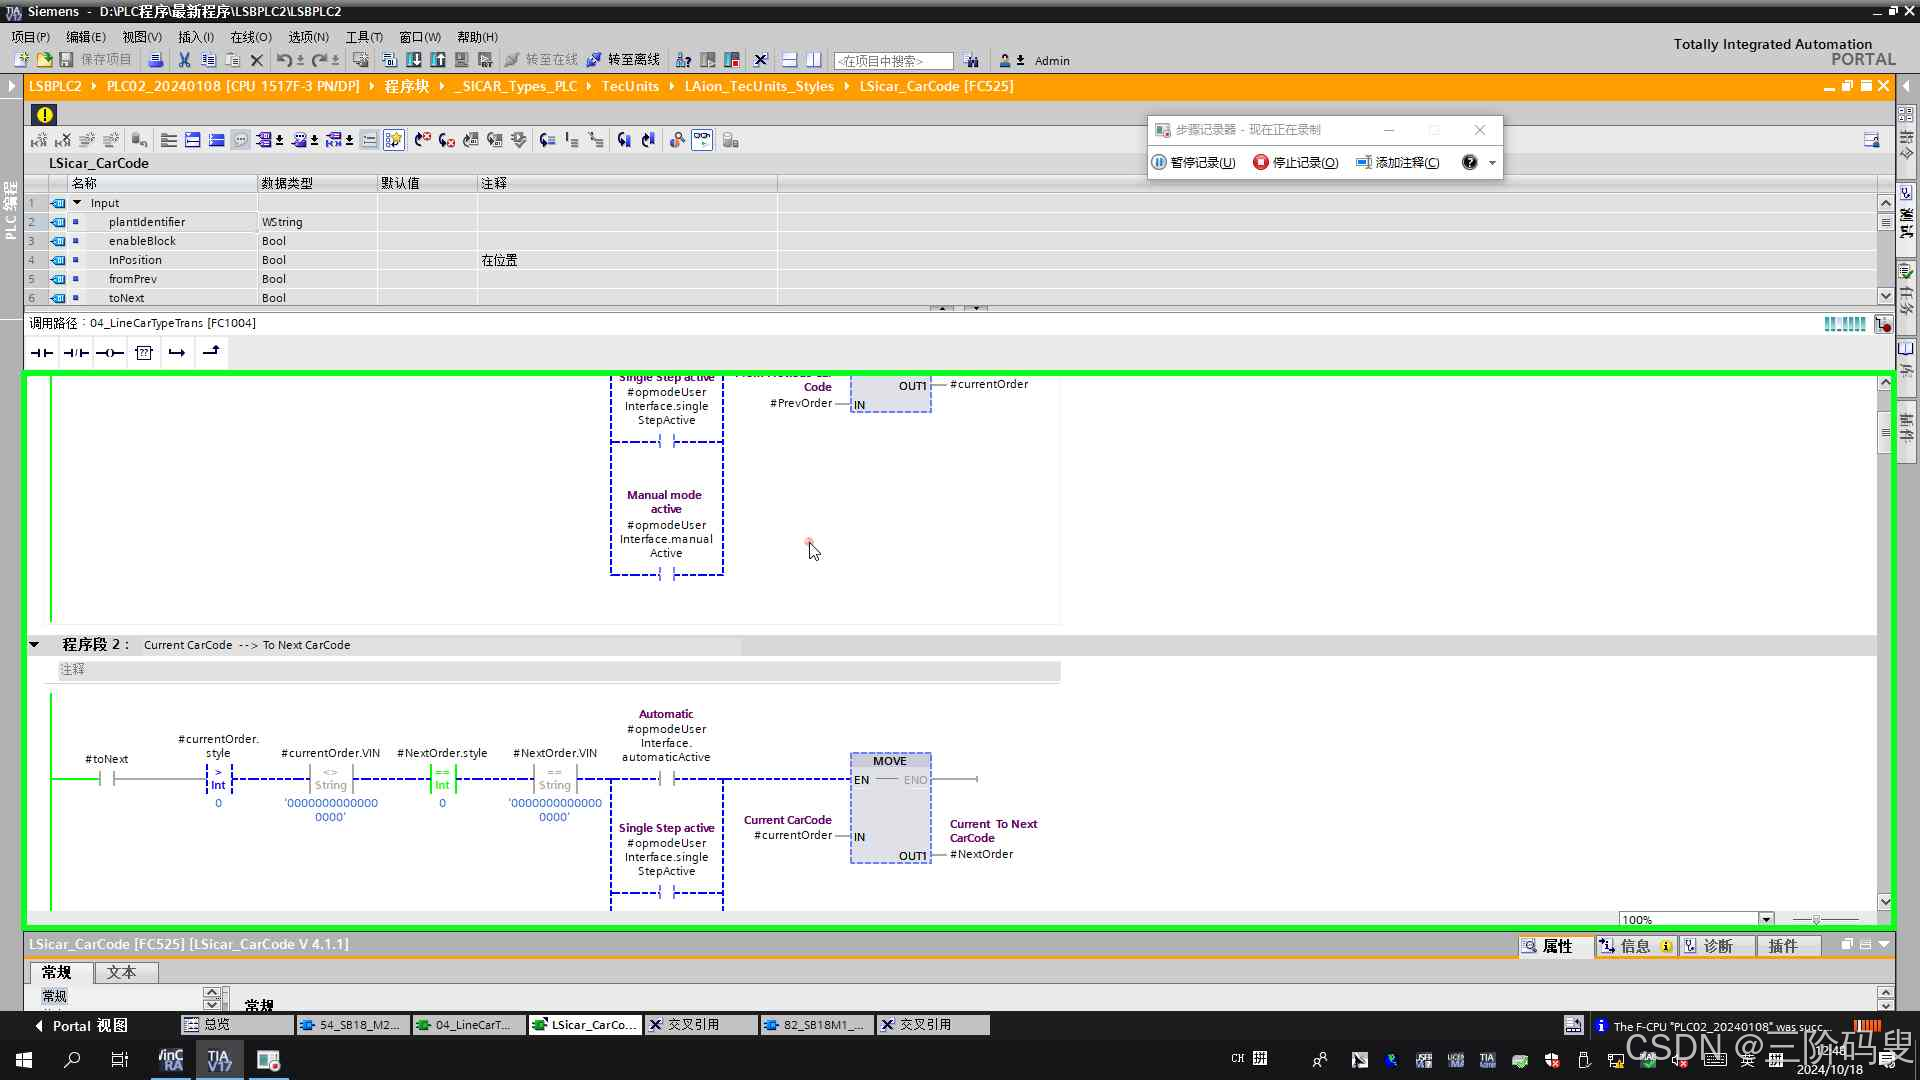Click the download to device icon

(x=413, y=60)
